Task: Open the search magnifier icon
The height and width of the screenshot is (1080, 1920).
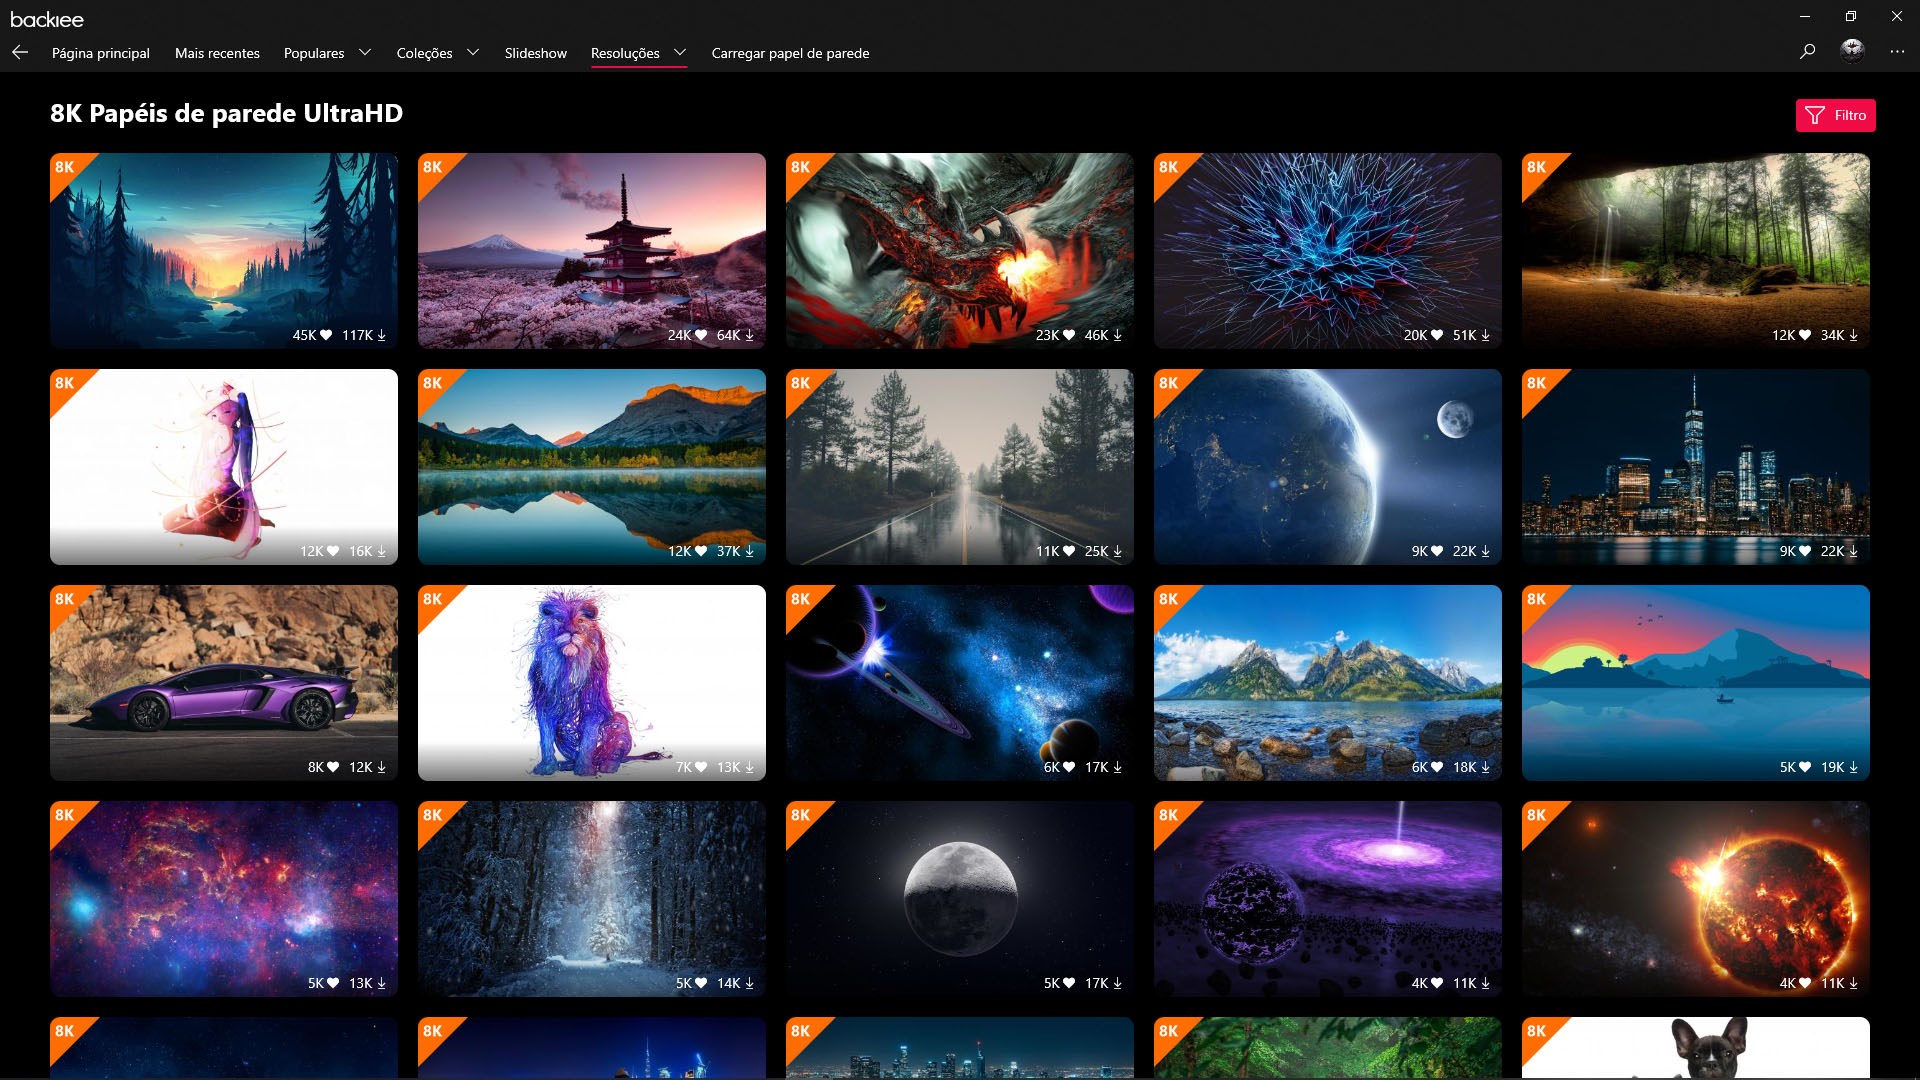Action: click(x=1807, y=51)
